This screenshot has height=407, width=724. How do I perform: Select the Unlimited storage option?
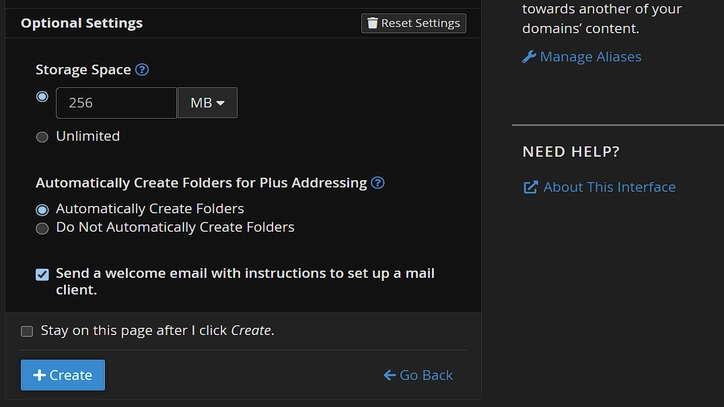(x=42, y=137)
